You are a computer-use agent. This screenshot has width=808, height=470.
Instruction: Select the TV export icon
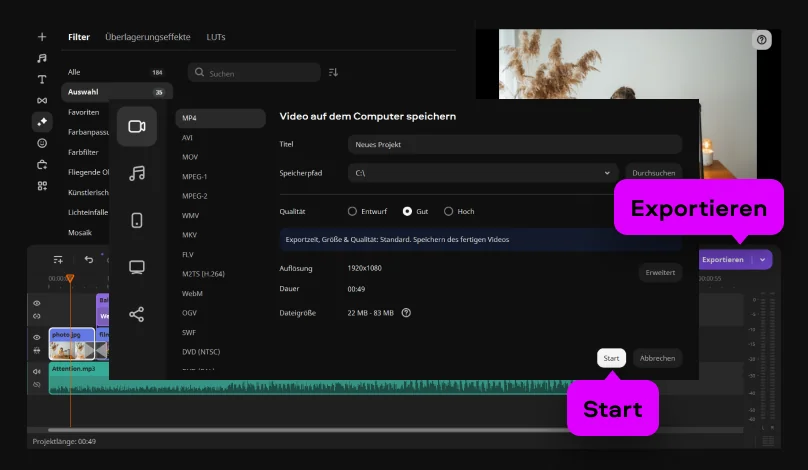pyautogui.click(x=137, y=267)
